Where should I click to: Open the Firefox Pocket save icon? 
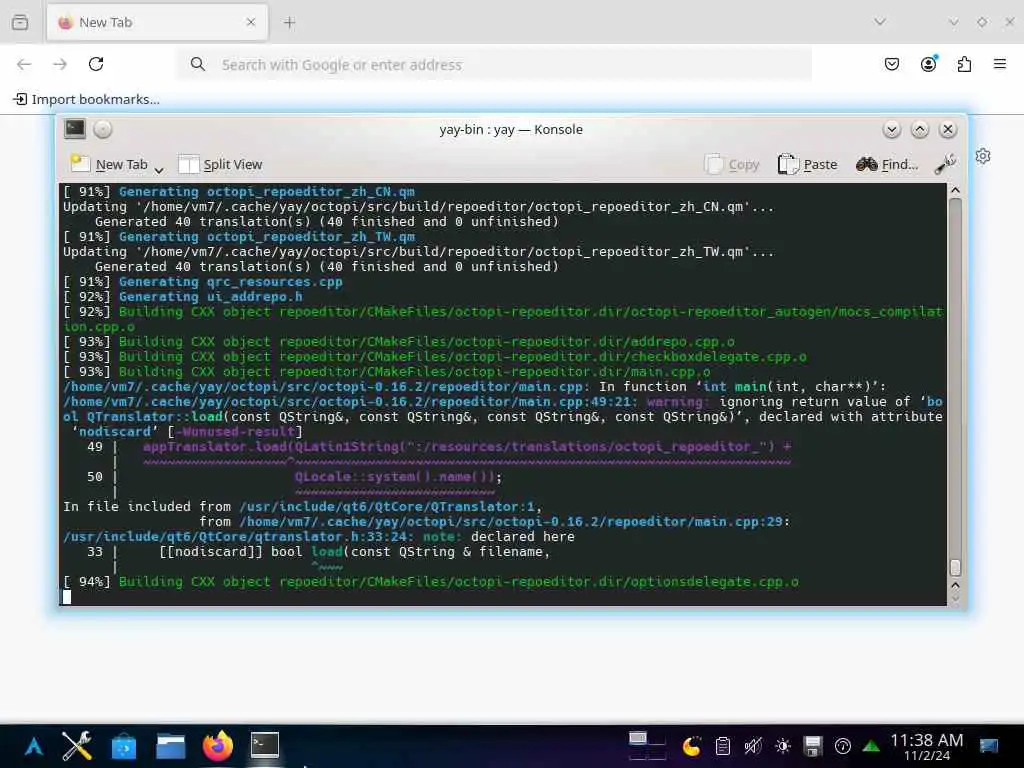[891, 64]
